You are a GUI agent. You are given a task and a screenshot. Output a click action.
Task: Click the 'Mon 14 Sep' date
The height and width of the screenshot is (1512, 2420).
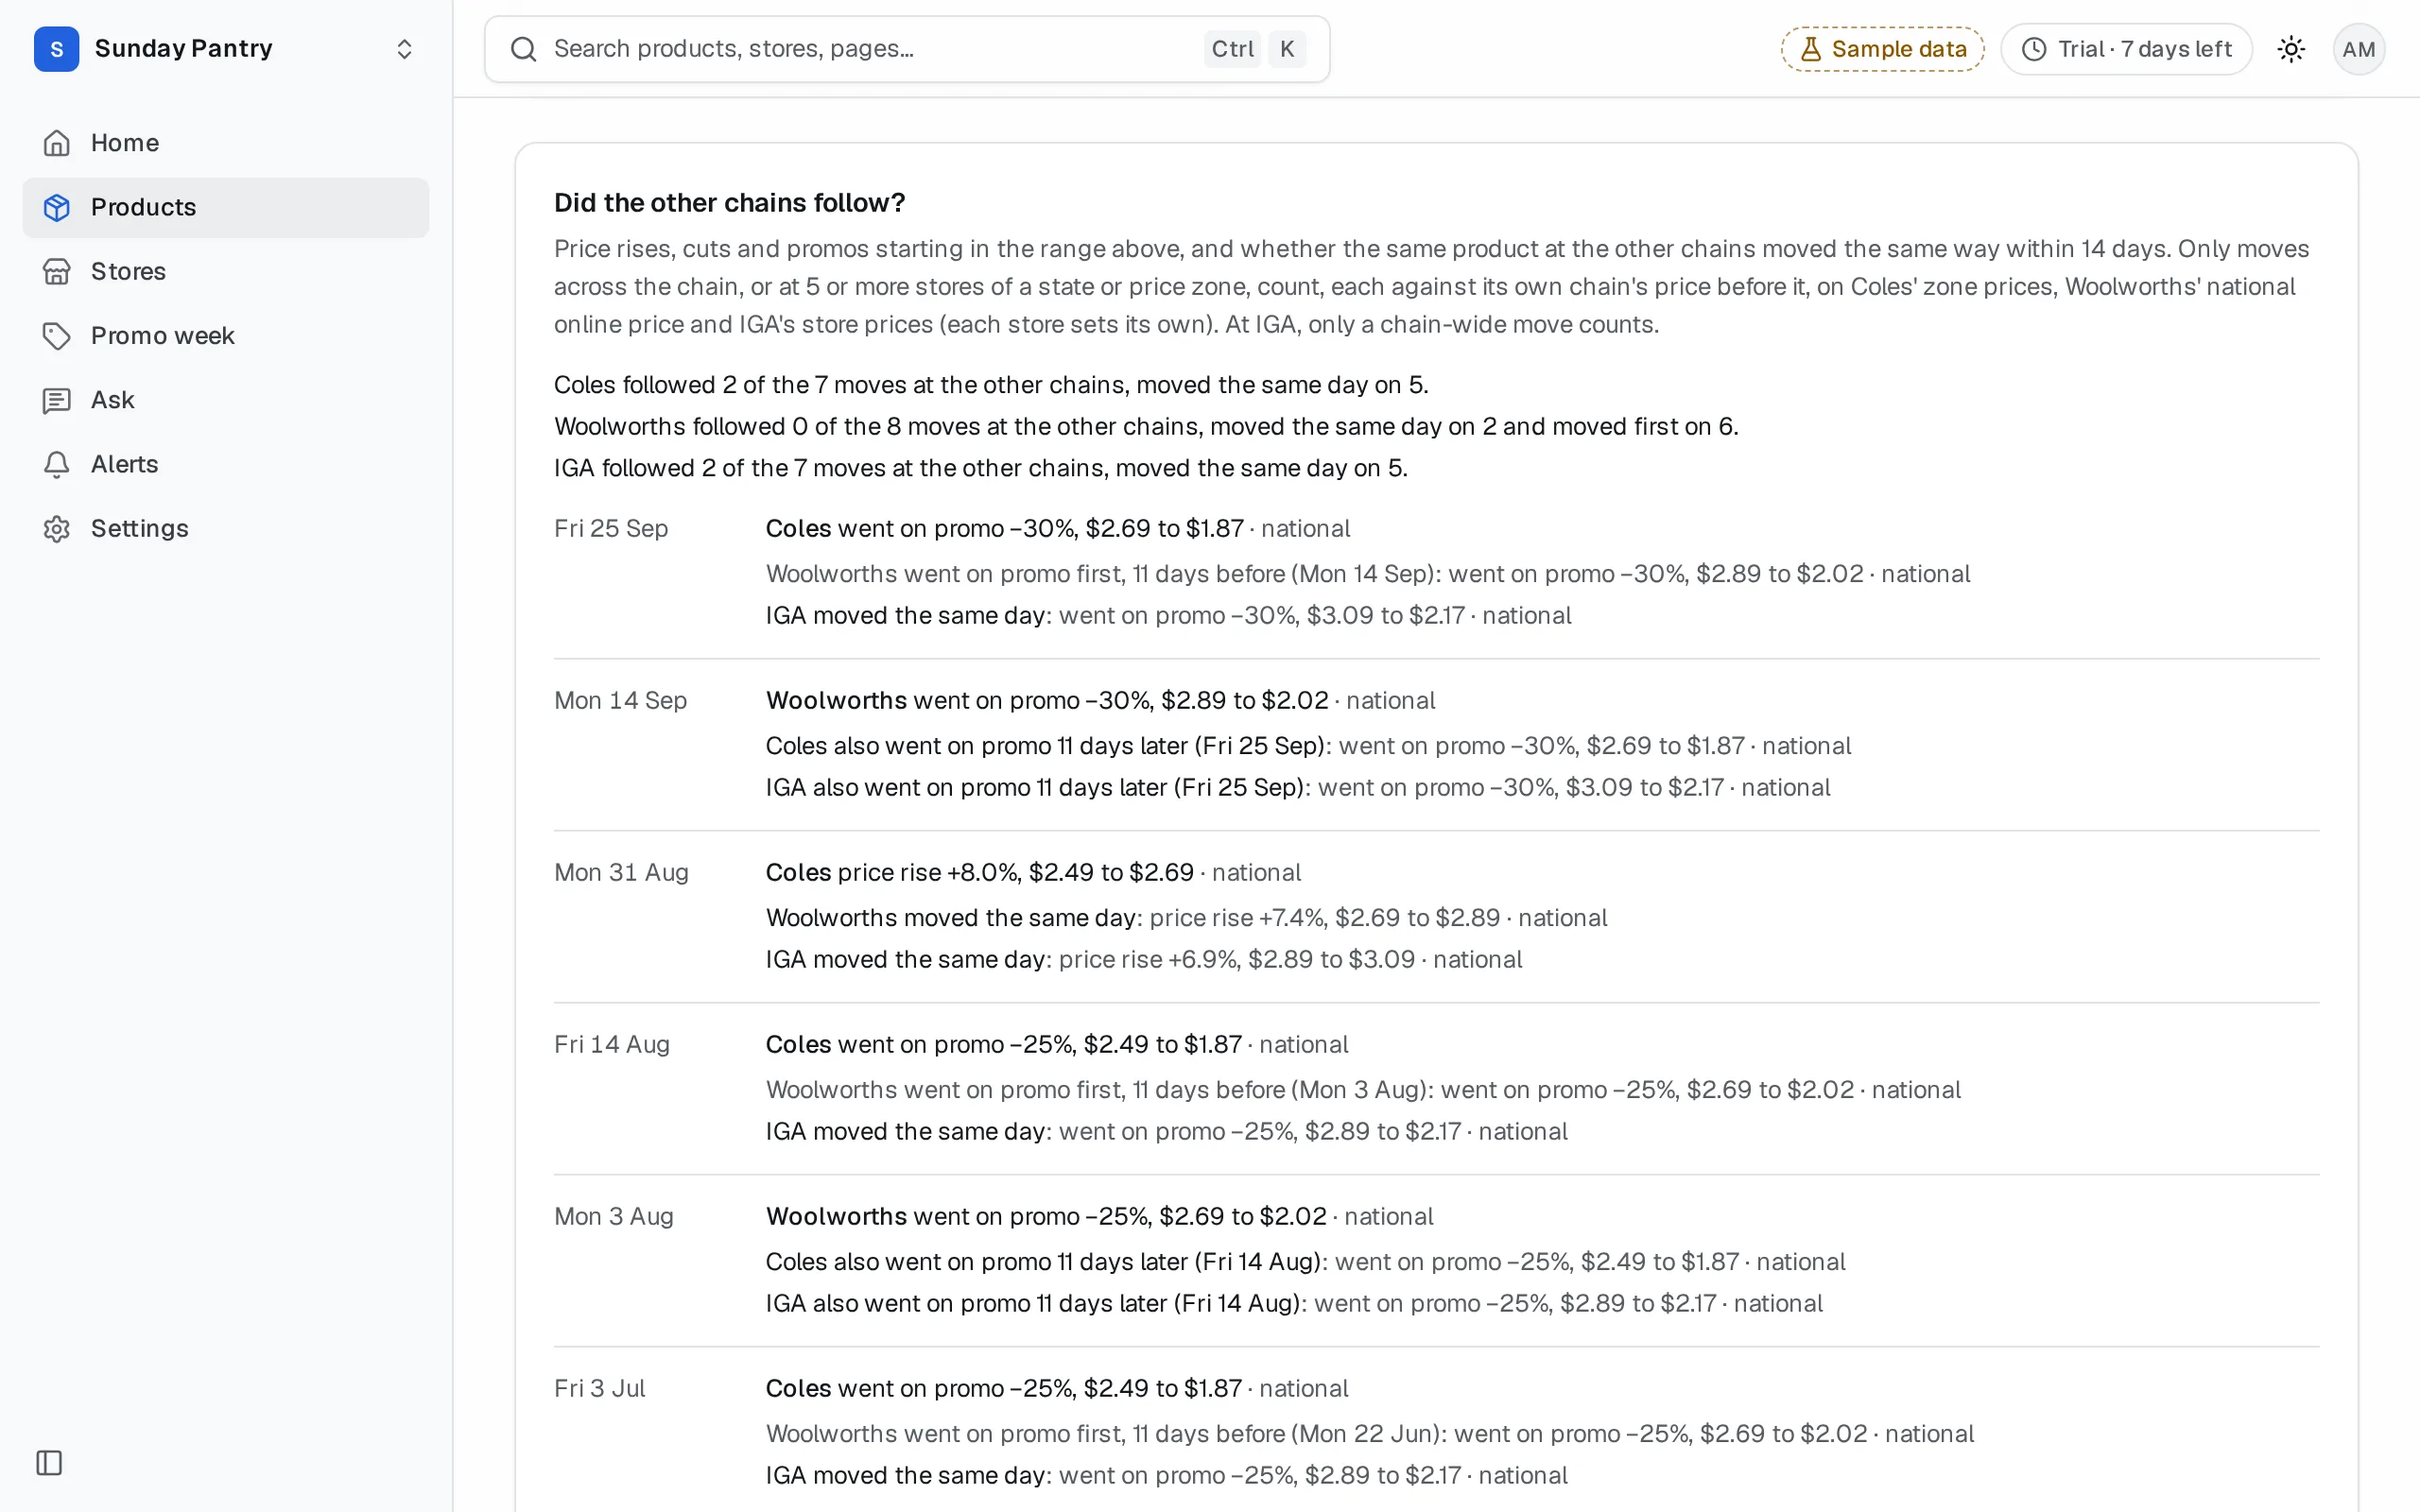click(620, 701)
